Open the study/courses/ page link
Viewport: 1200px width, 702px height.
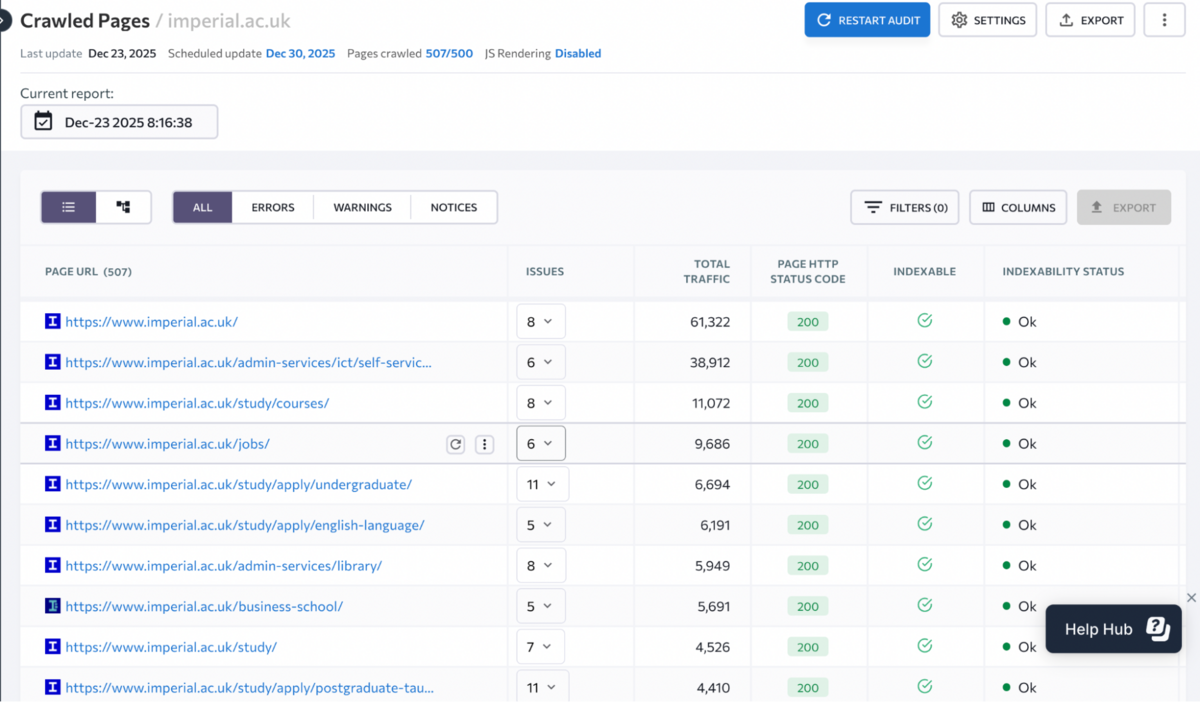[197, 403]
